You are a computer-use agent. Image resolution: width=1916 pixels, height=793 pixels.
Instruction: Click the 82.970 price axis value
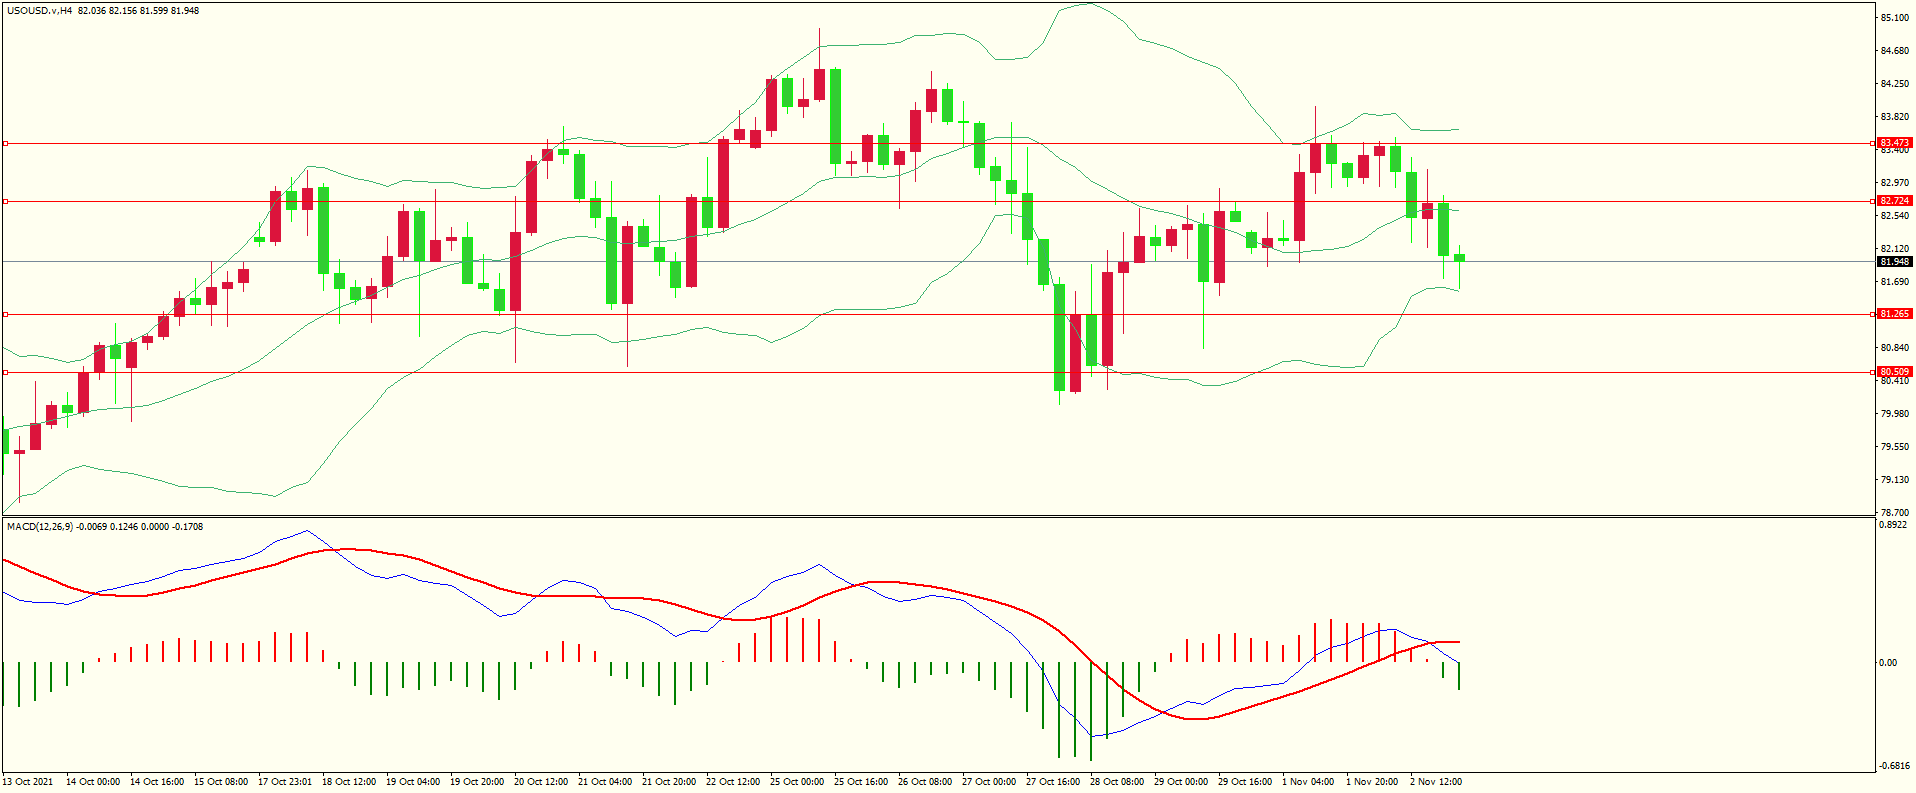(1895, 183)
